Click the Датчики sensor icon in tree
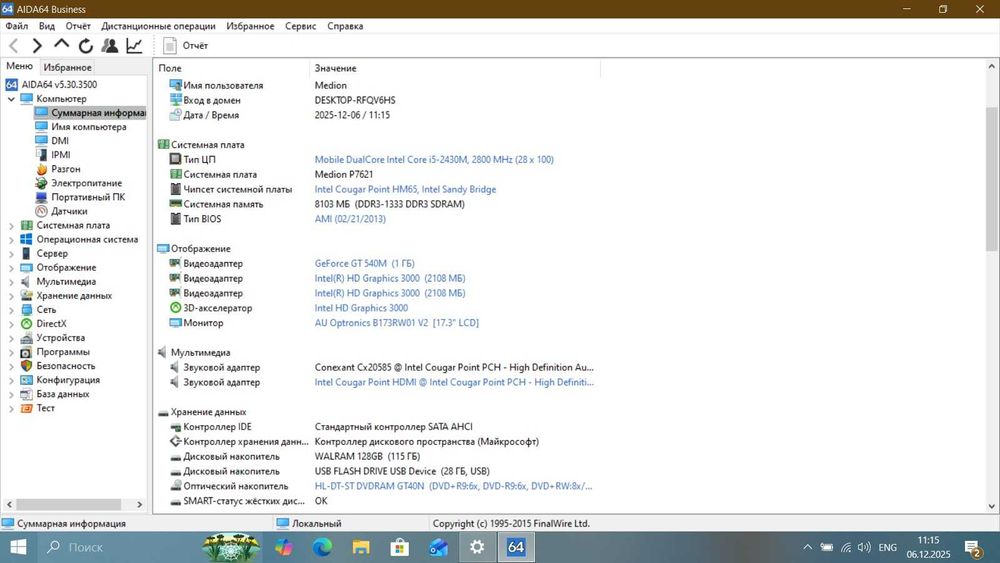This screenshot has height=563, width=1000. coord(41,211)
